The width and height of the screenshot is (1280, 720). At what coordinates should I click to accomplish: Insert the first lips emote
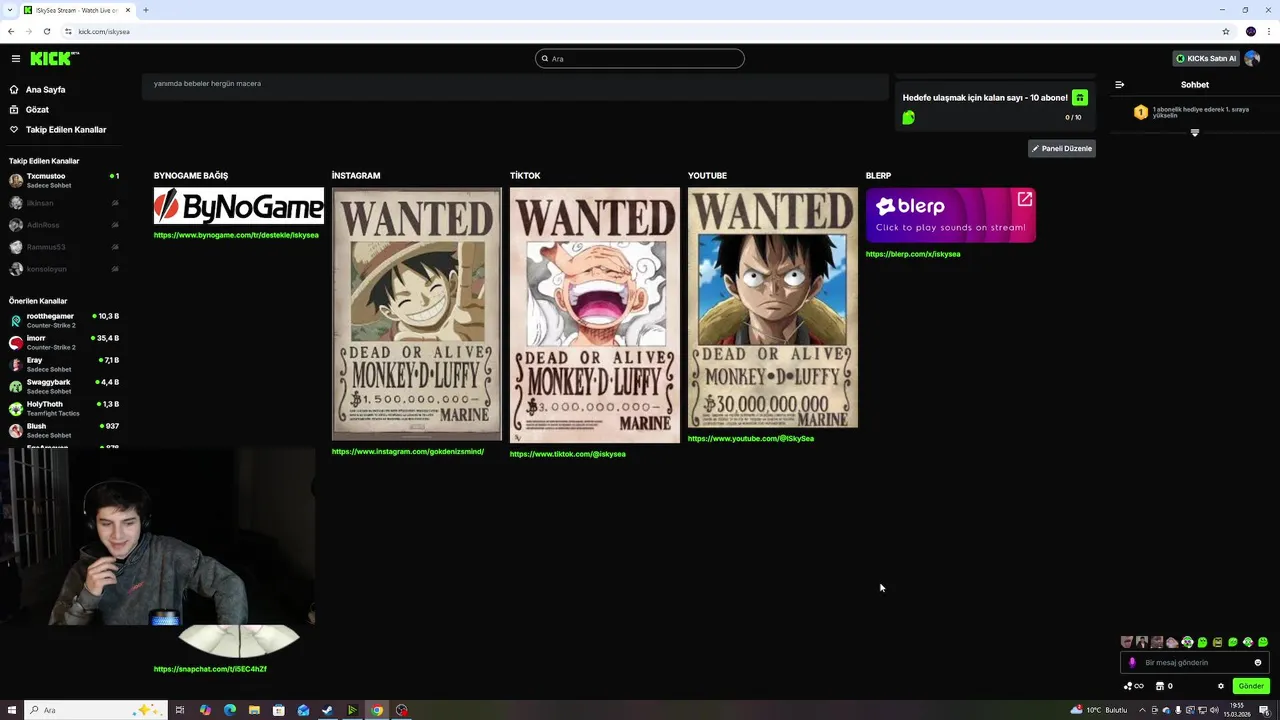(1127, 642)
